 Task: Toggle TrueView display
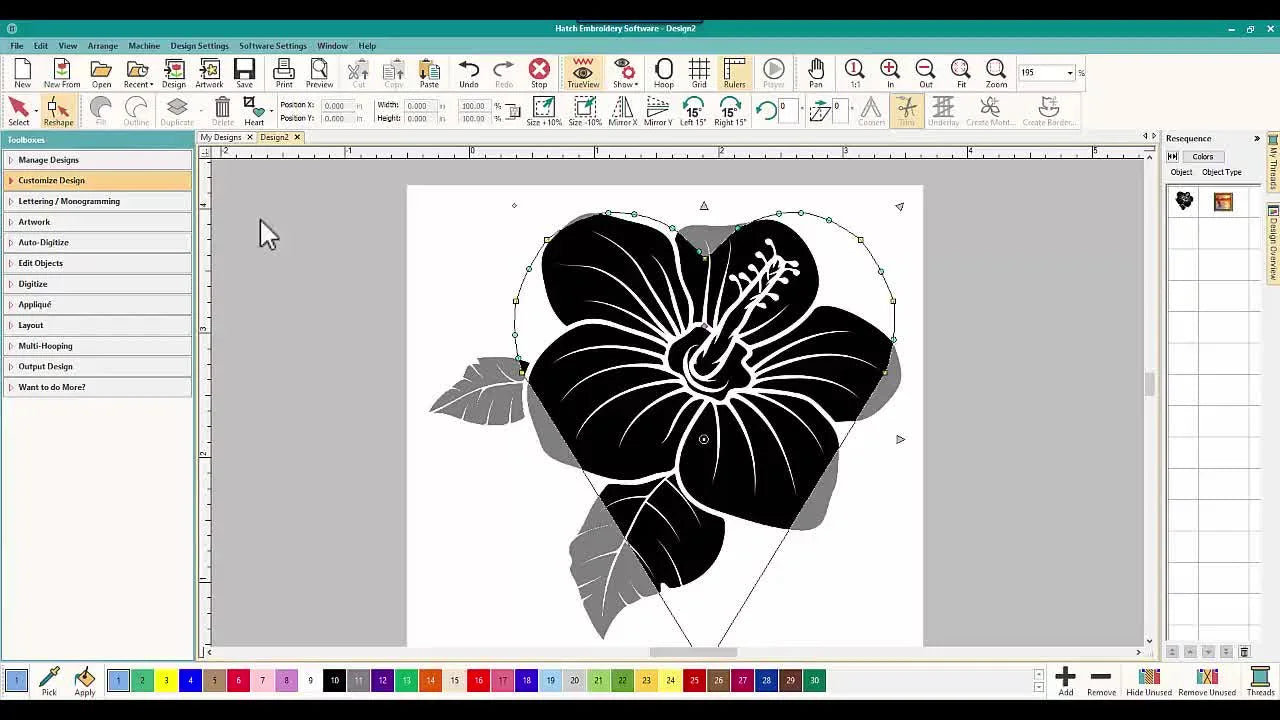[581, 72]
